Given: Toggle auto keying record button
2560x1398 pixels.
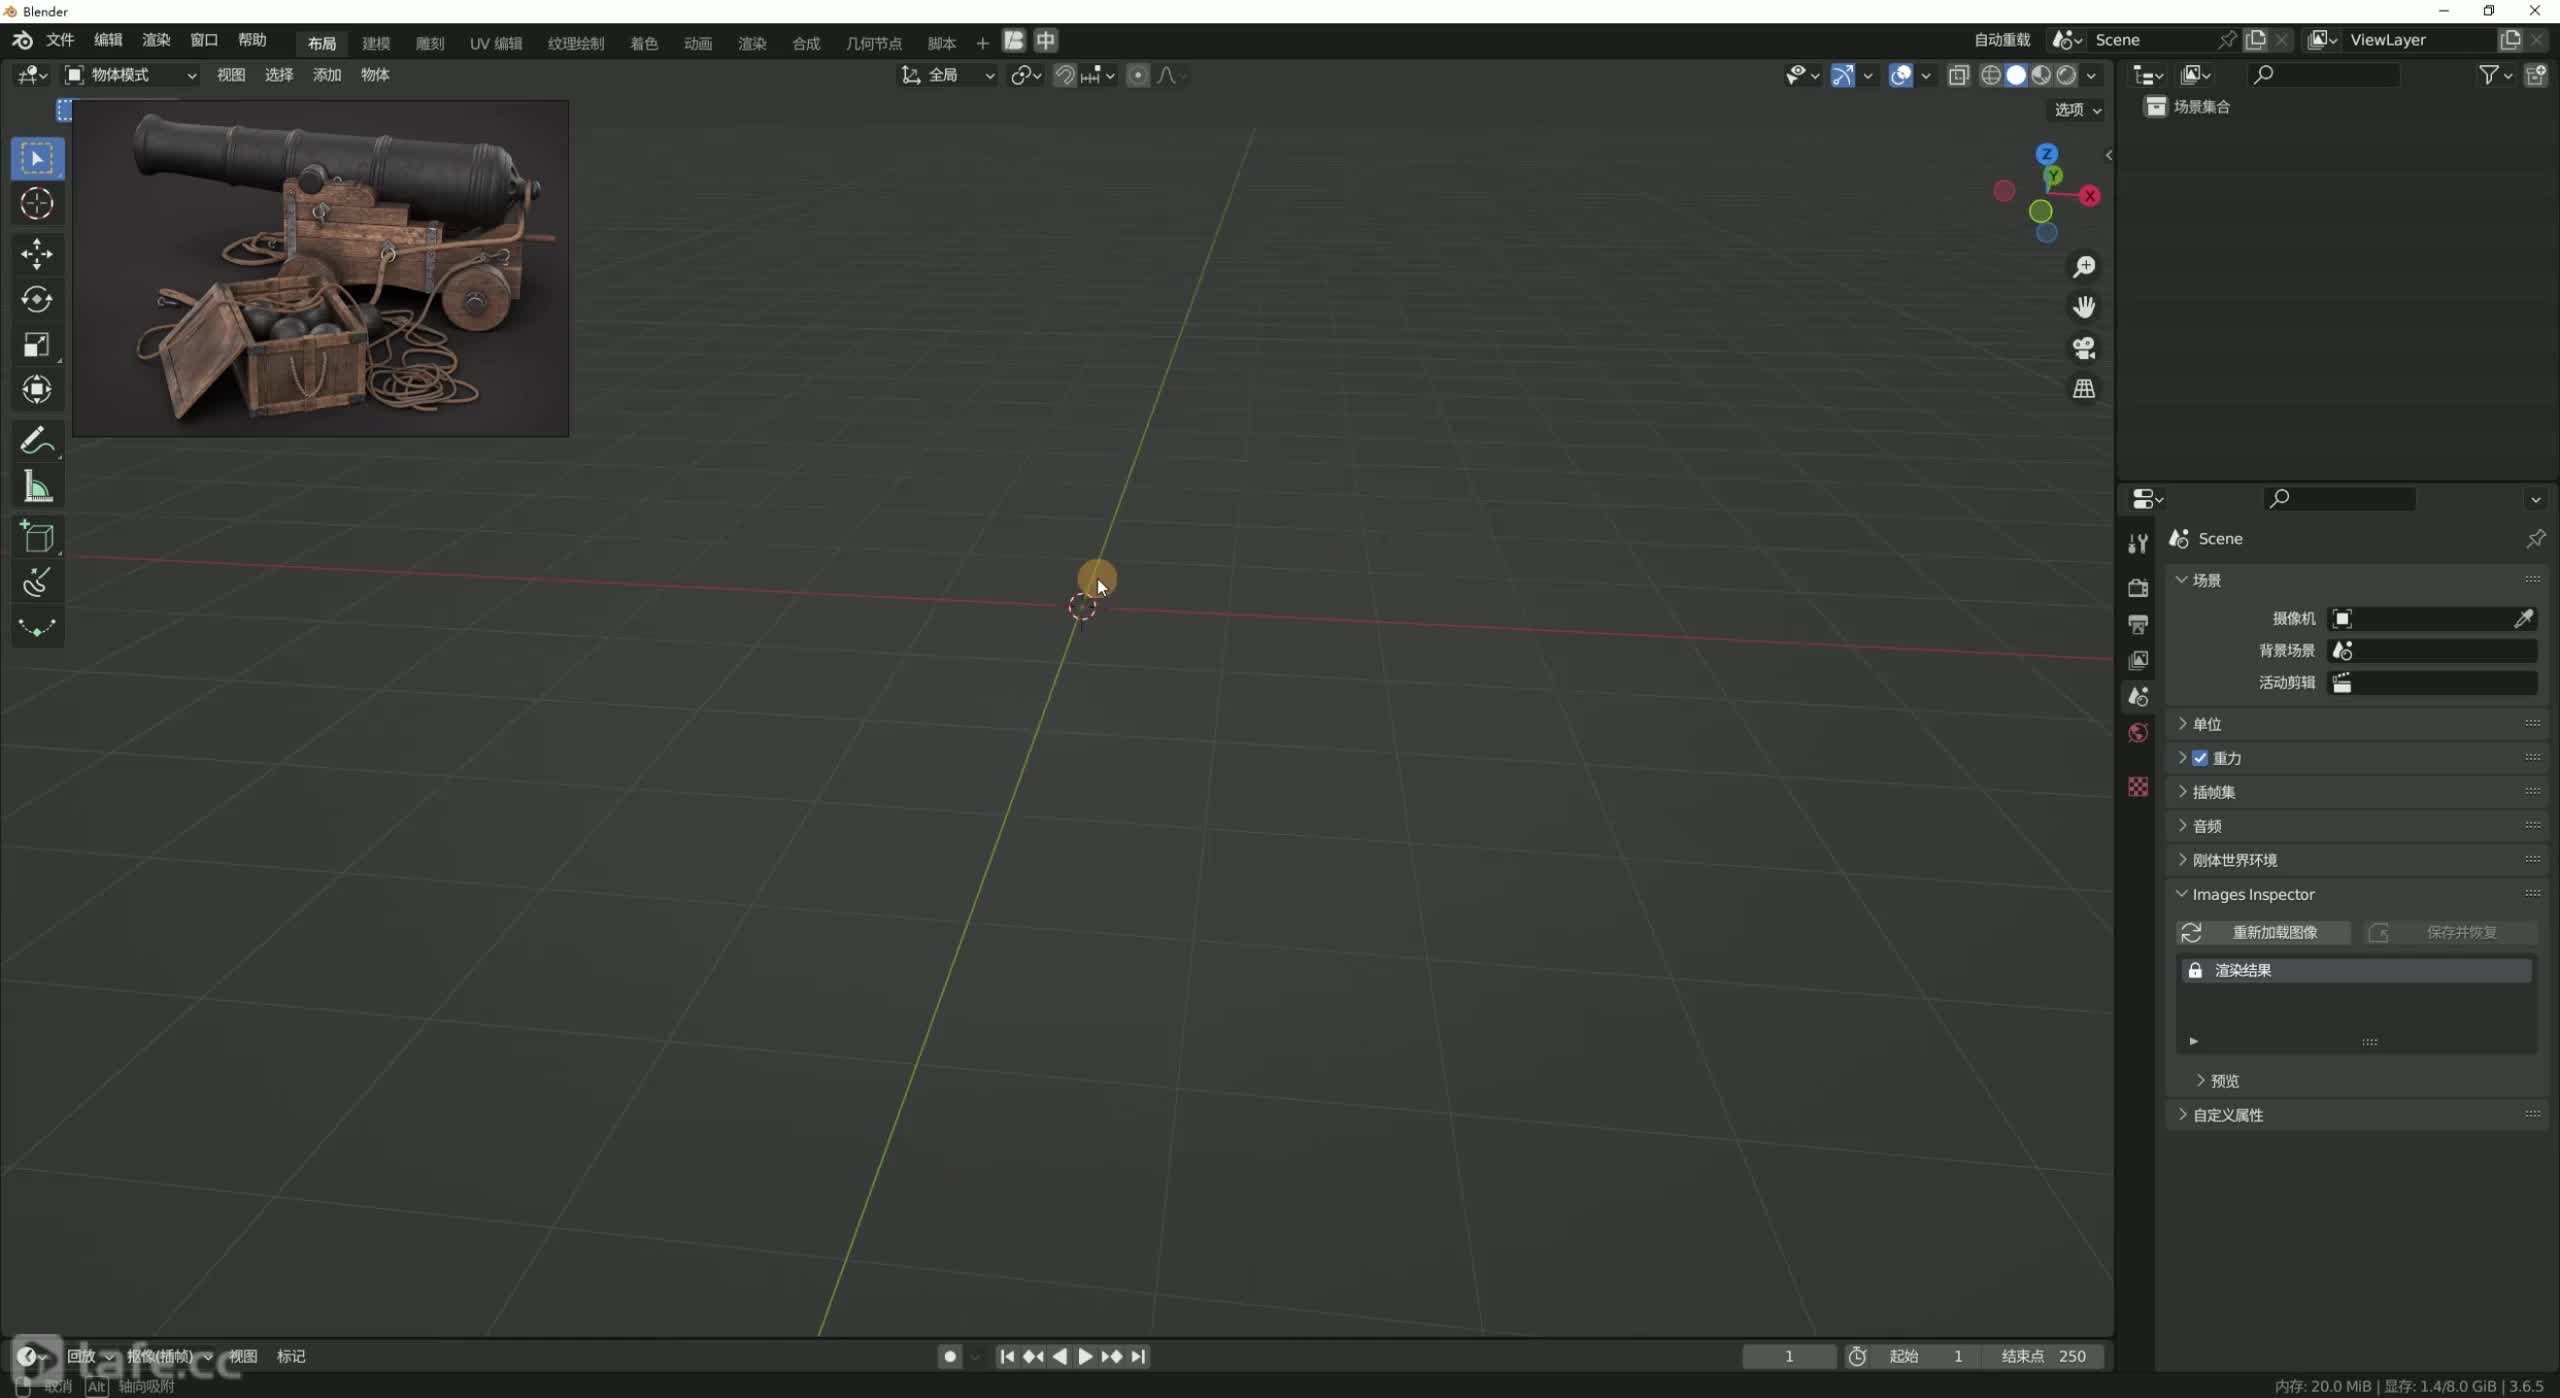Looking at the screenshot, I should tap(949, 1357).
